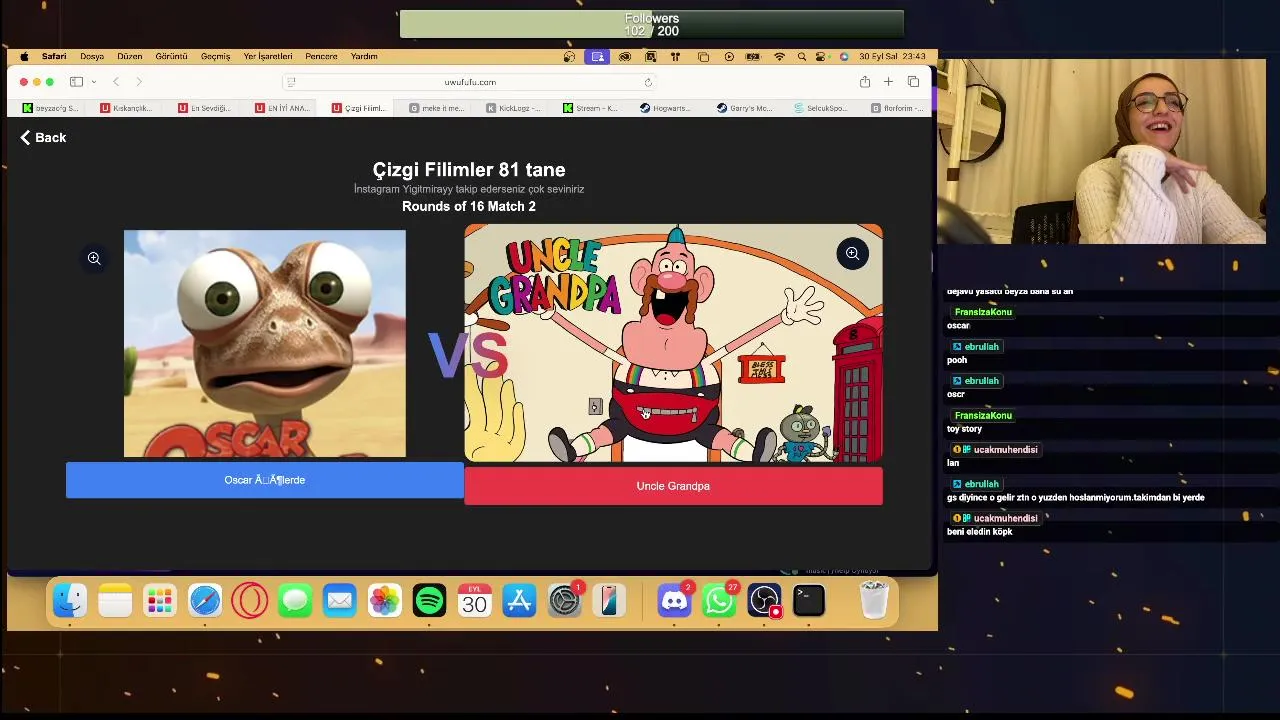This screenshot has width=1280, height=720.
Task: Vote for Uncle Grandpa red button
Action: (673, 486)
